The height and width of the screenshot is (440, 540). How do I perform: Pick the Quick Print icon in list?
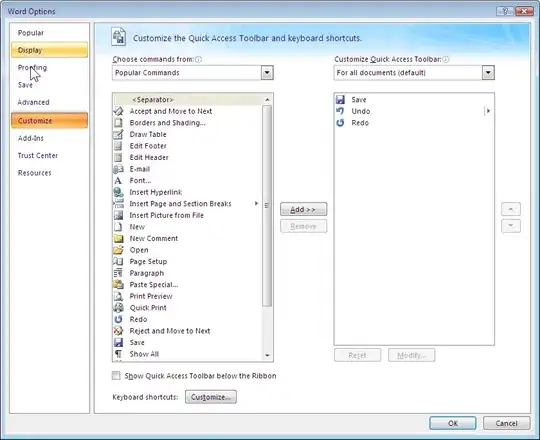(x=118, y=307)
